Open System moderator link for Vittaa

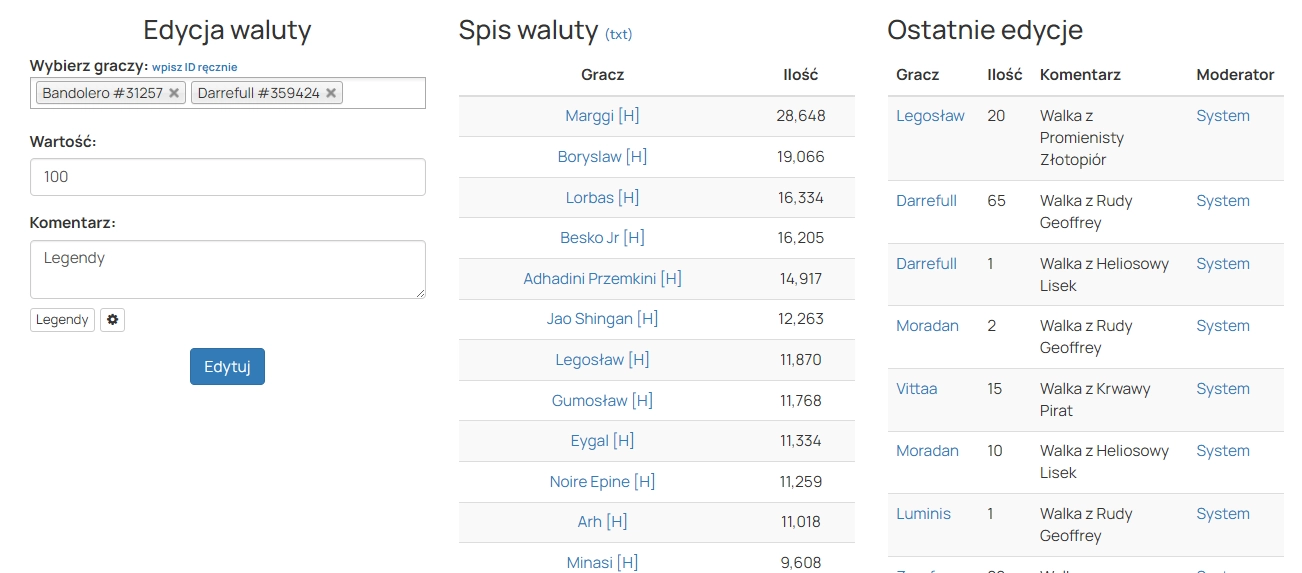tap(1222, 389)
